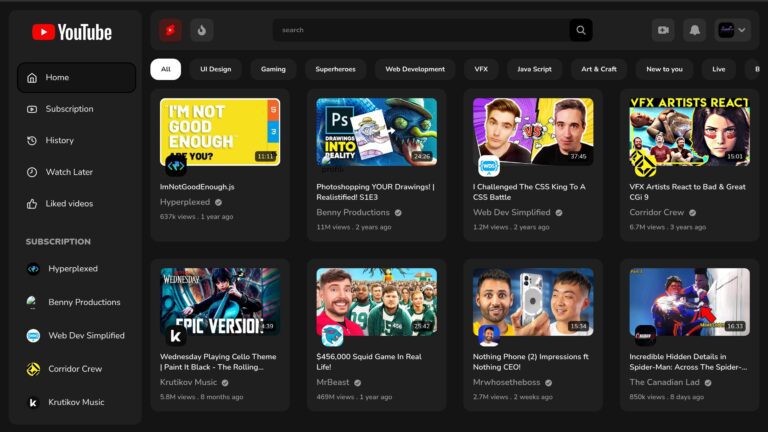
Task: Select the Web Development filter chip
Action: pyautogui.click(x=415, y=69)
